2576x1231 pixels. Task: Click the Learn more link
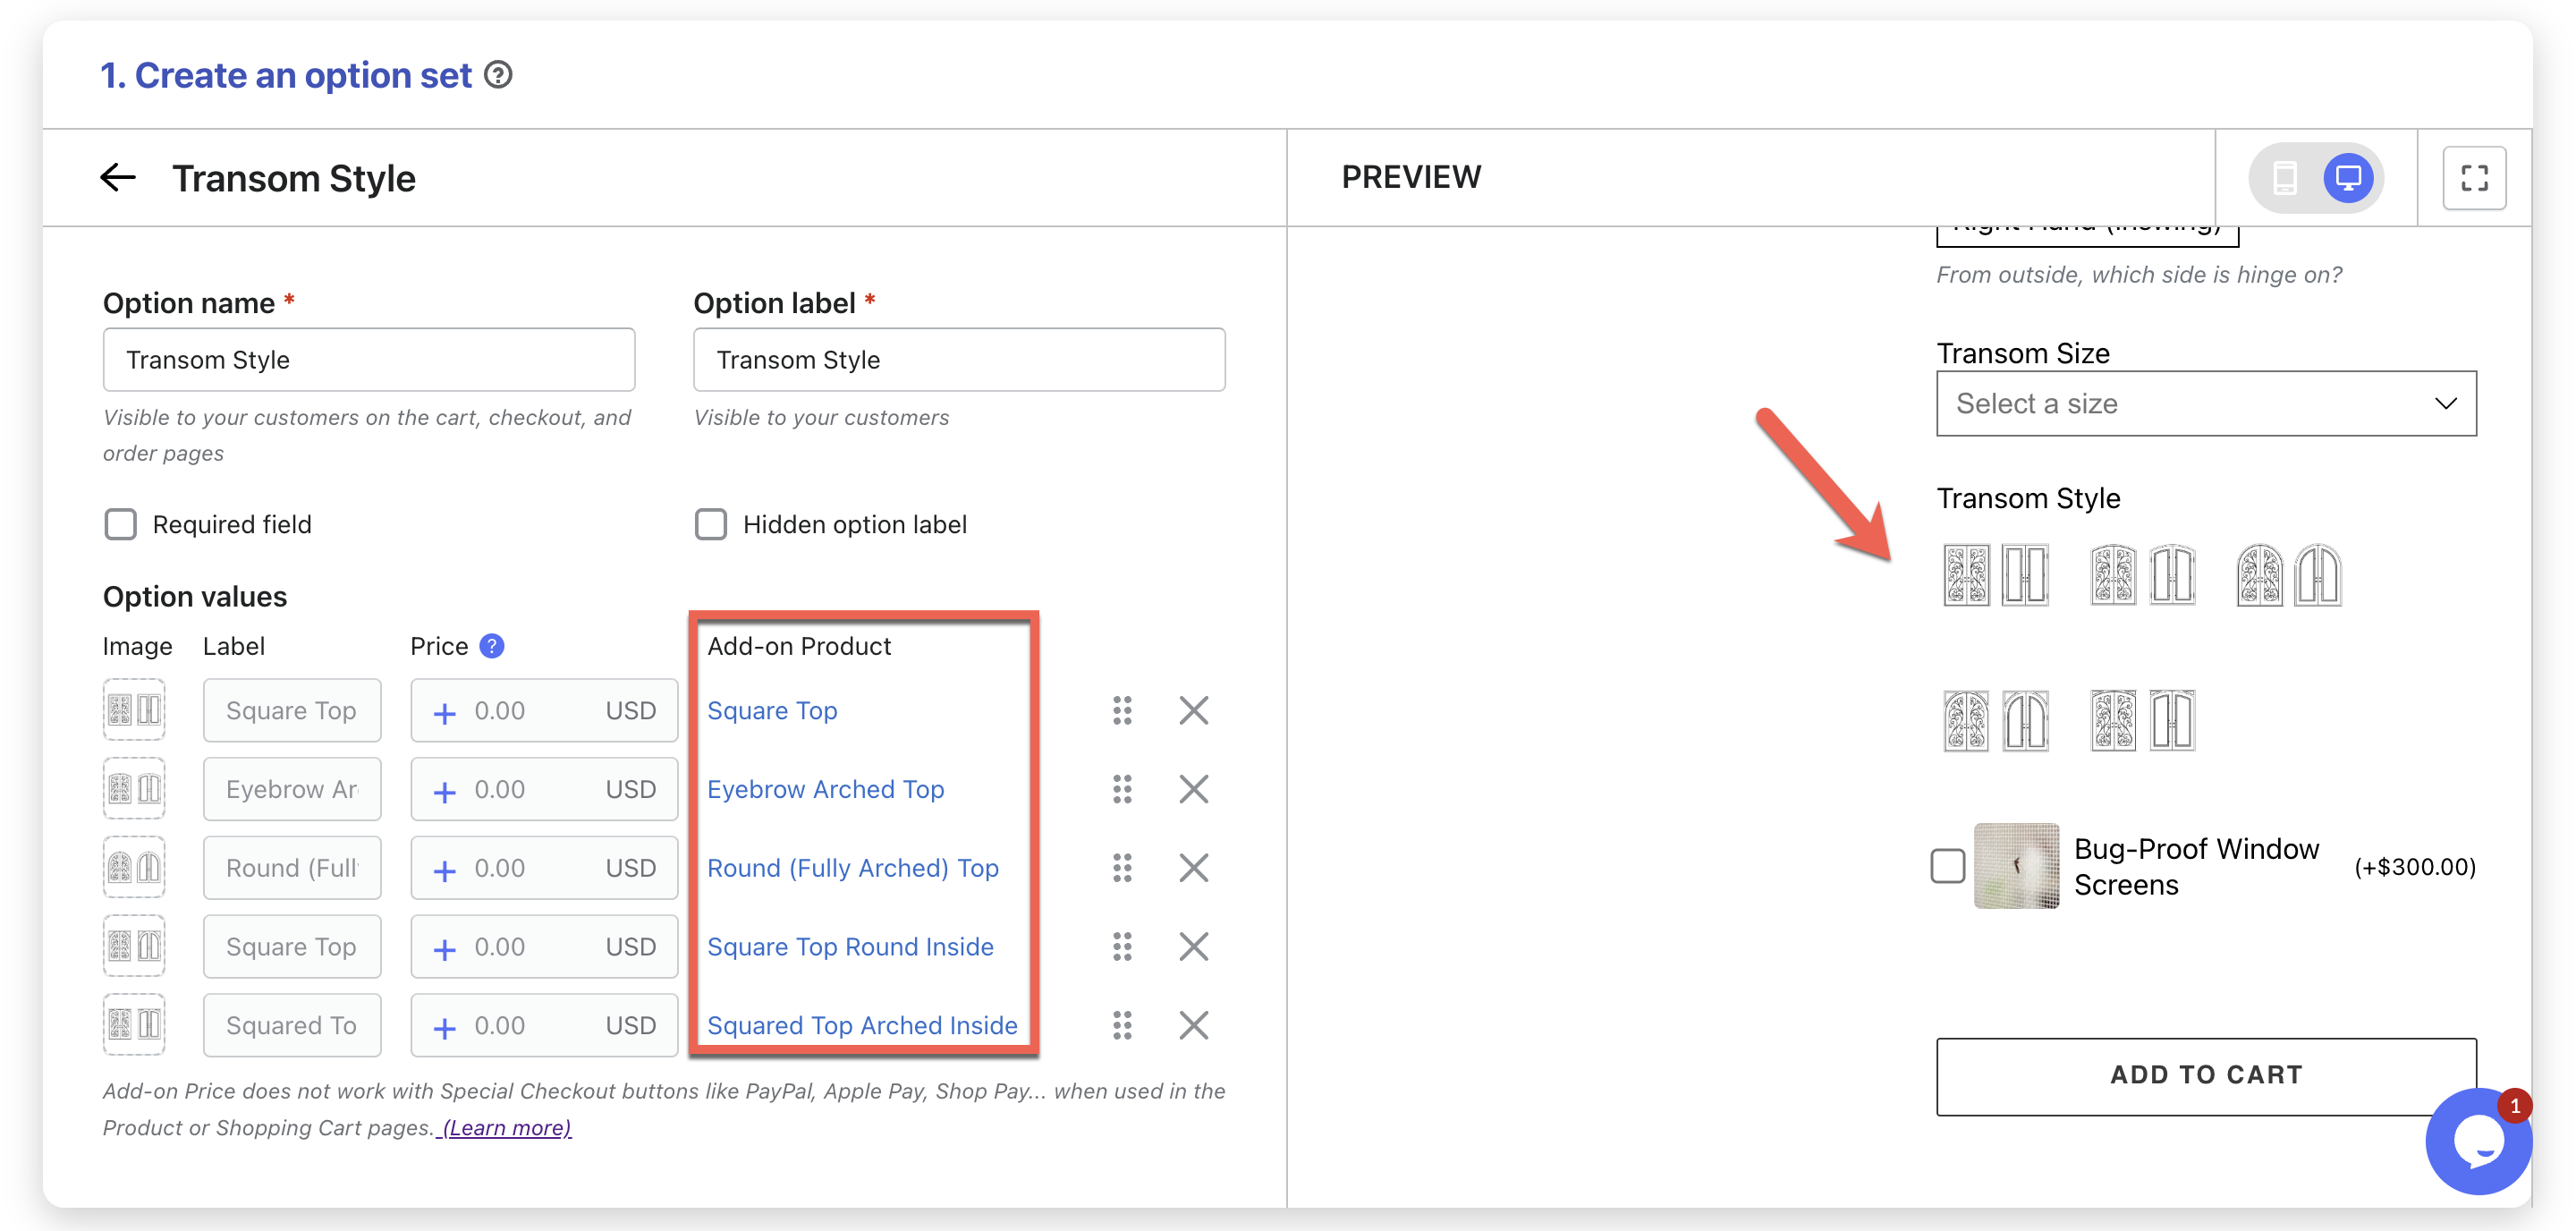click(x=506, y=1127)
